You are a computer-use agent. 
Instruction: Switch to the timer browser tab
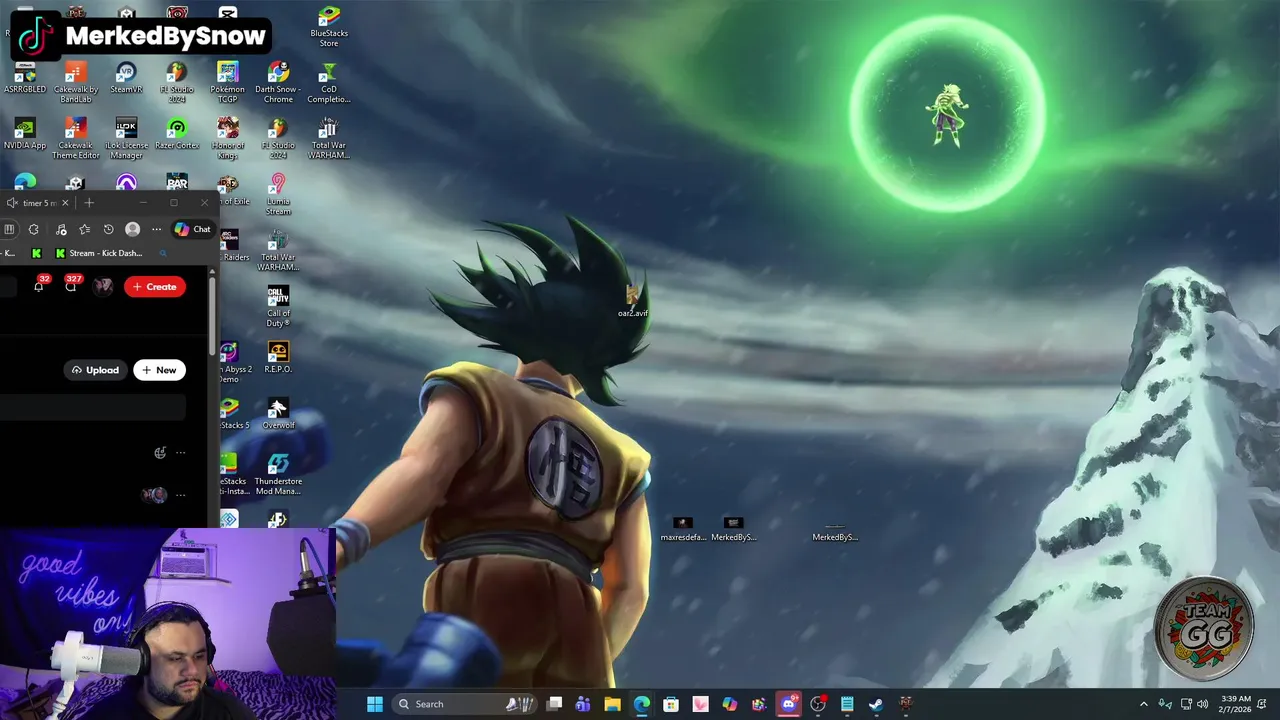click(38, 203)
